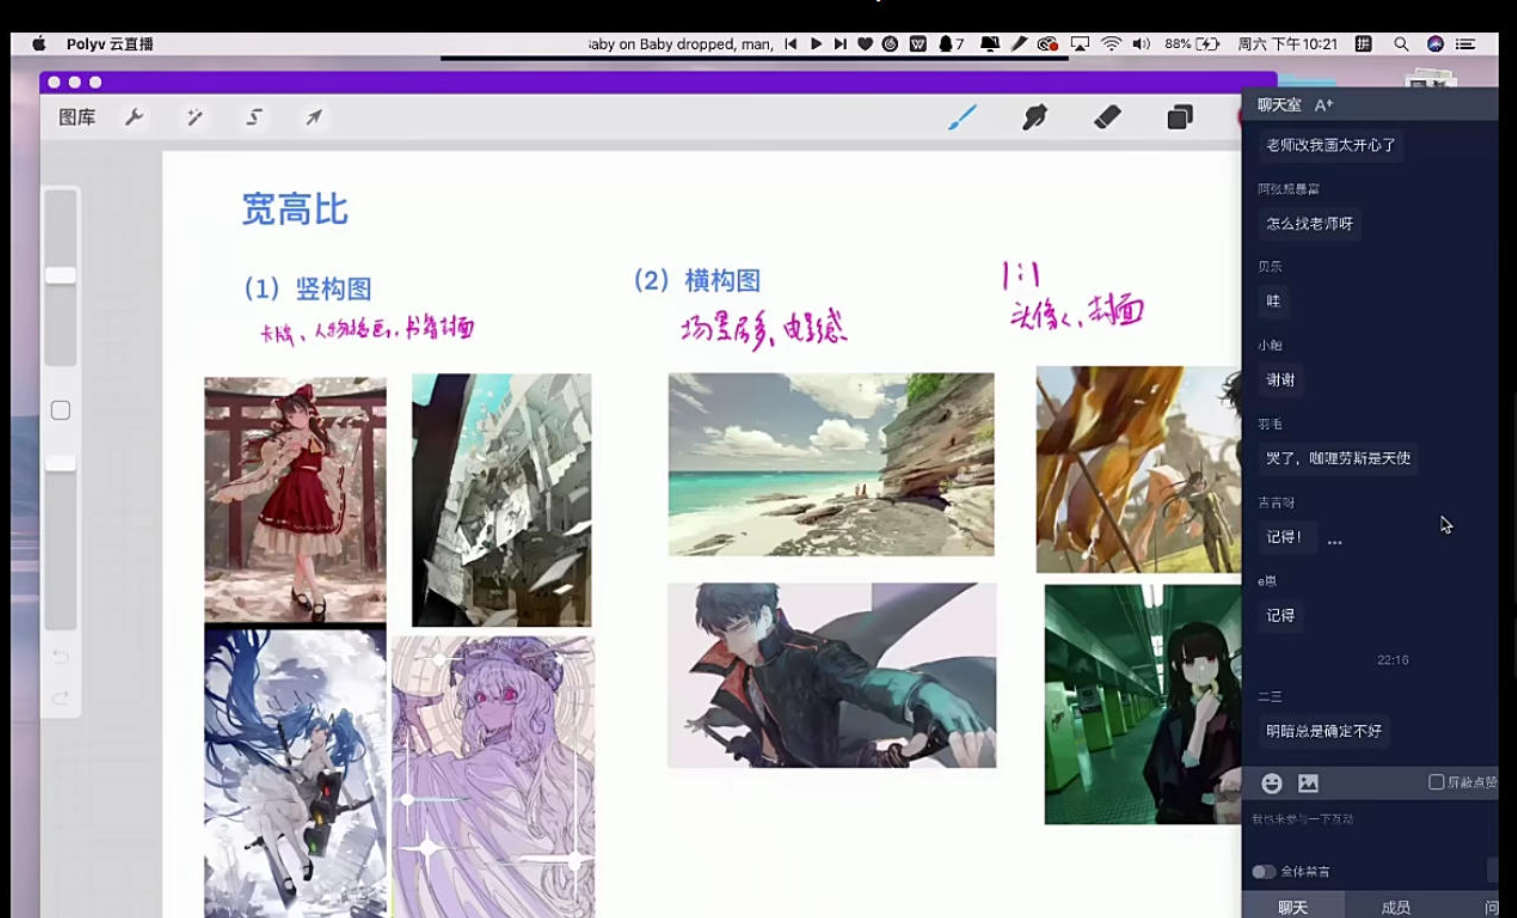Click chat message 老师改我画太开心了

[1330, 145]
